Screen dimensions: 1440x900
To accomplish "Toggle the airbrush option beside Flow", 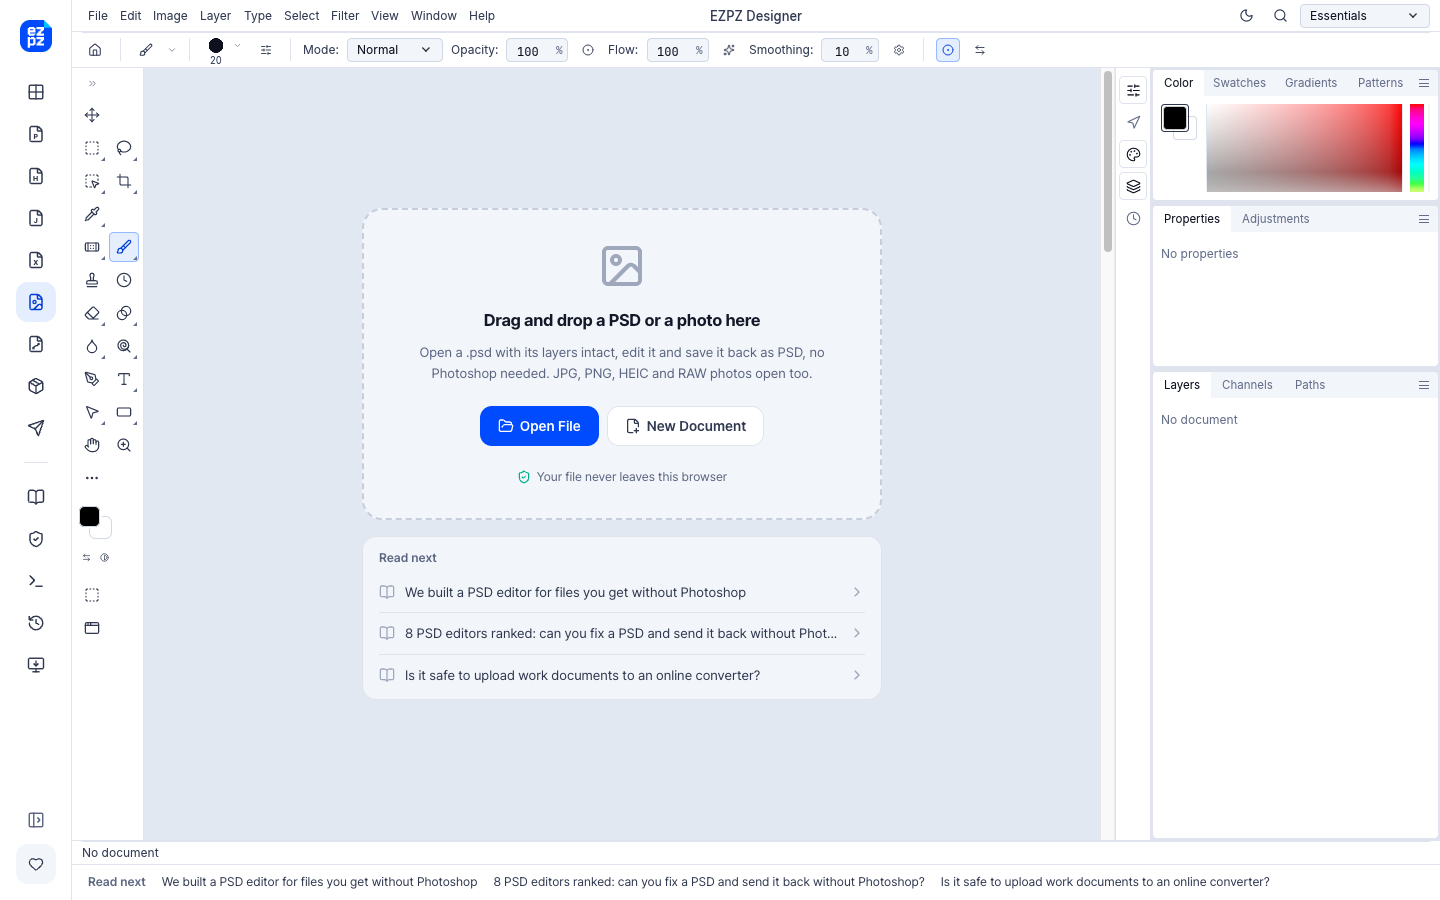I will coord(729,50).
